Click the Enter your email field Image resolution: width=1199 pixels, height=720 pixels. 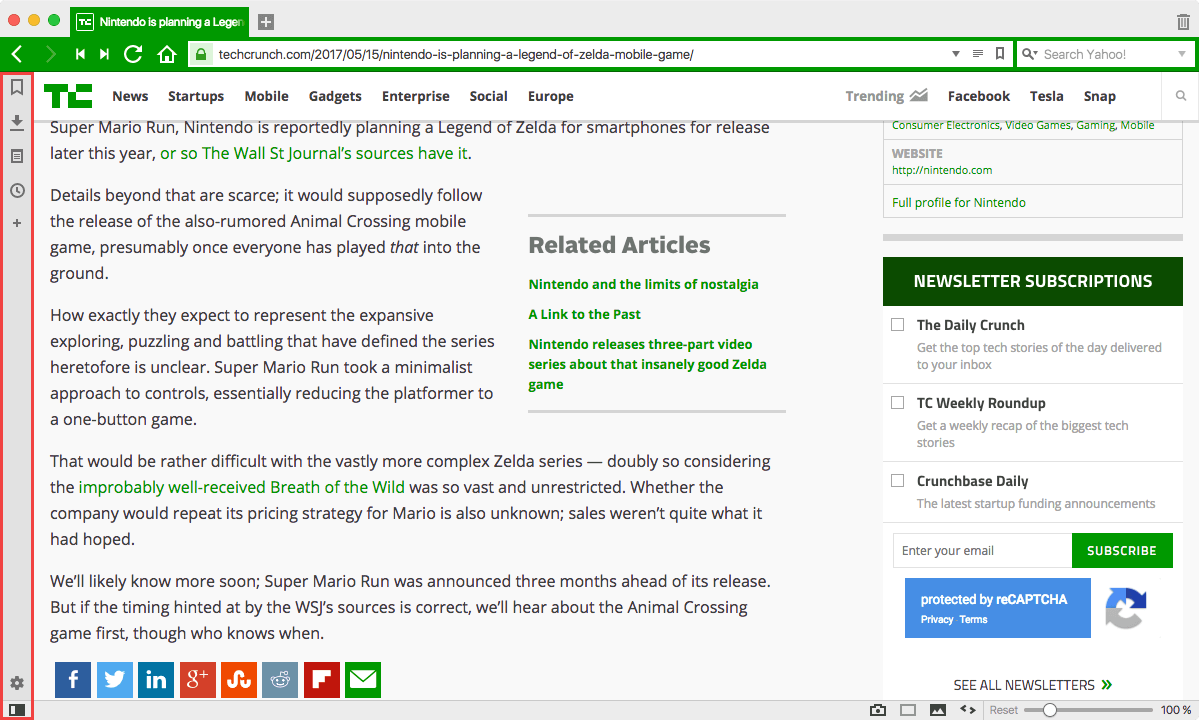[x=983, y=550]
